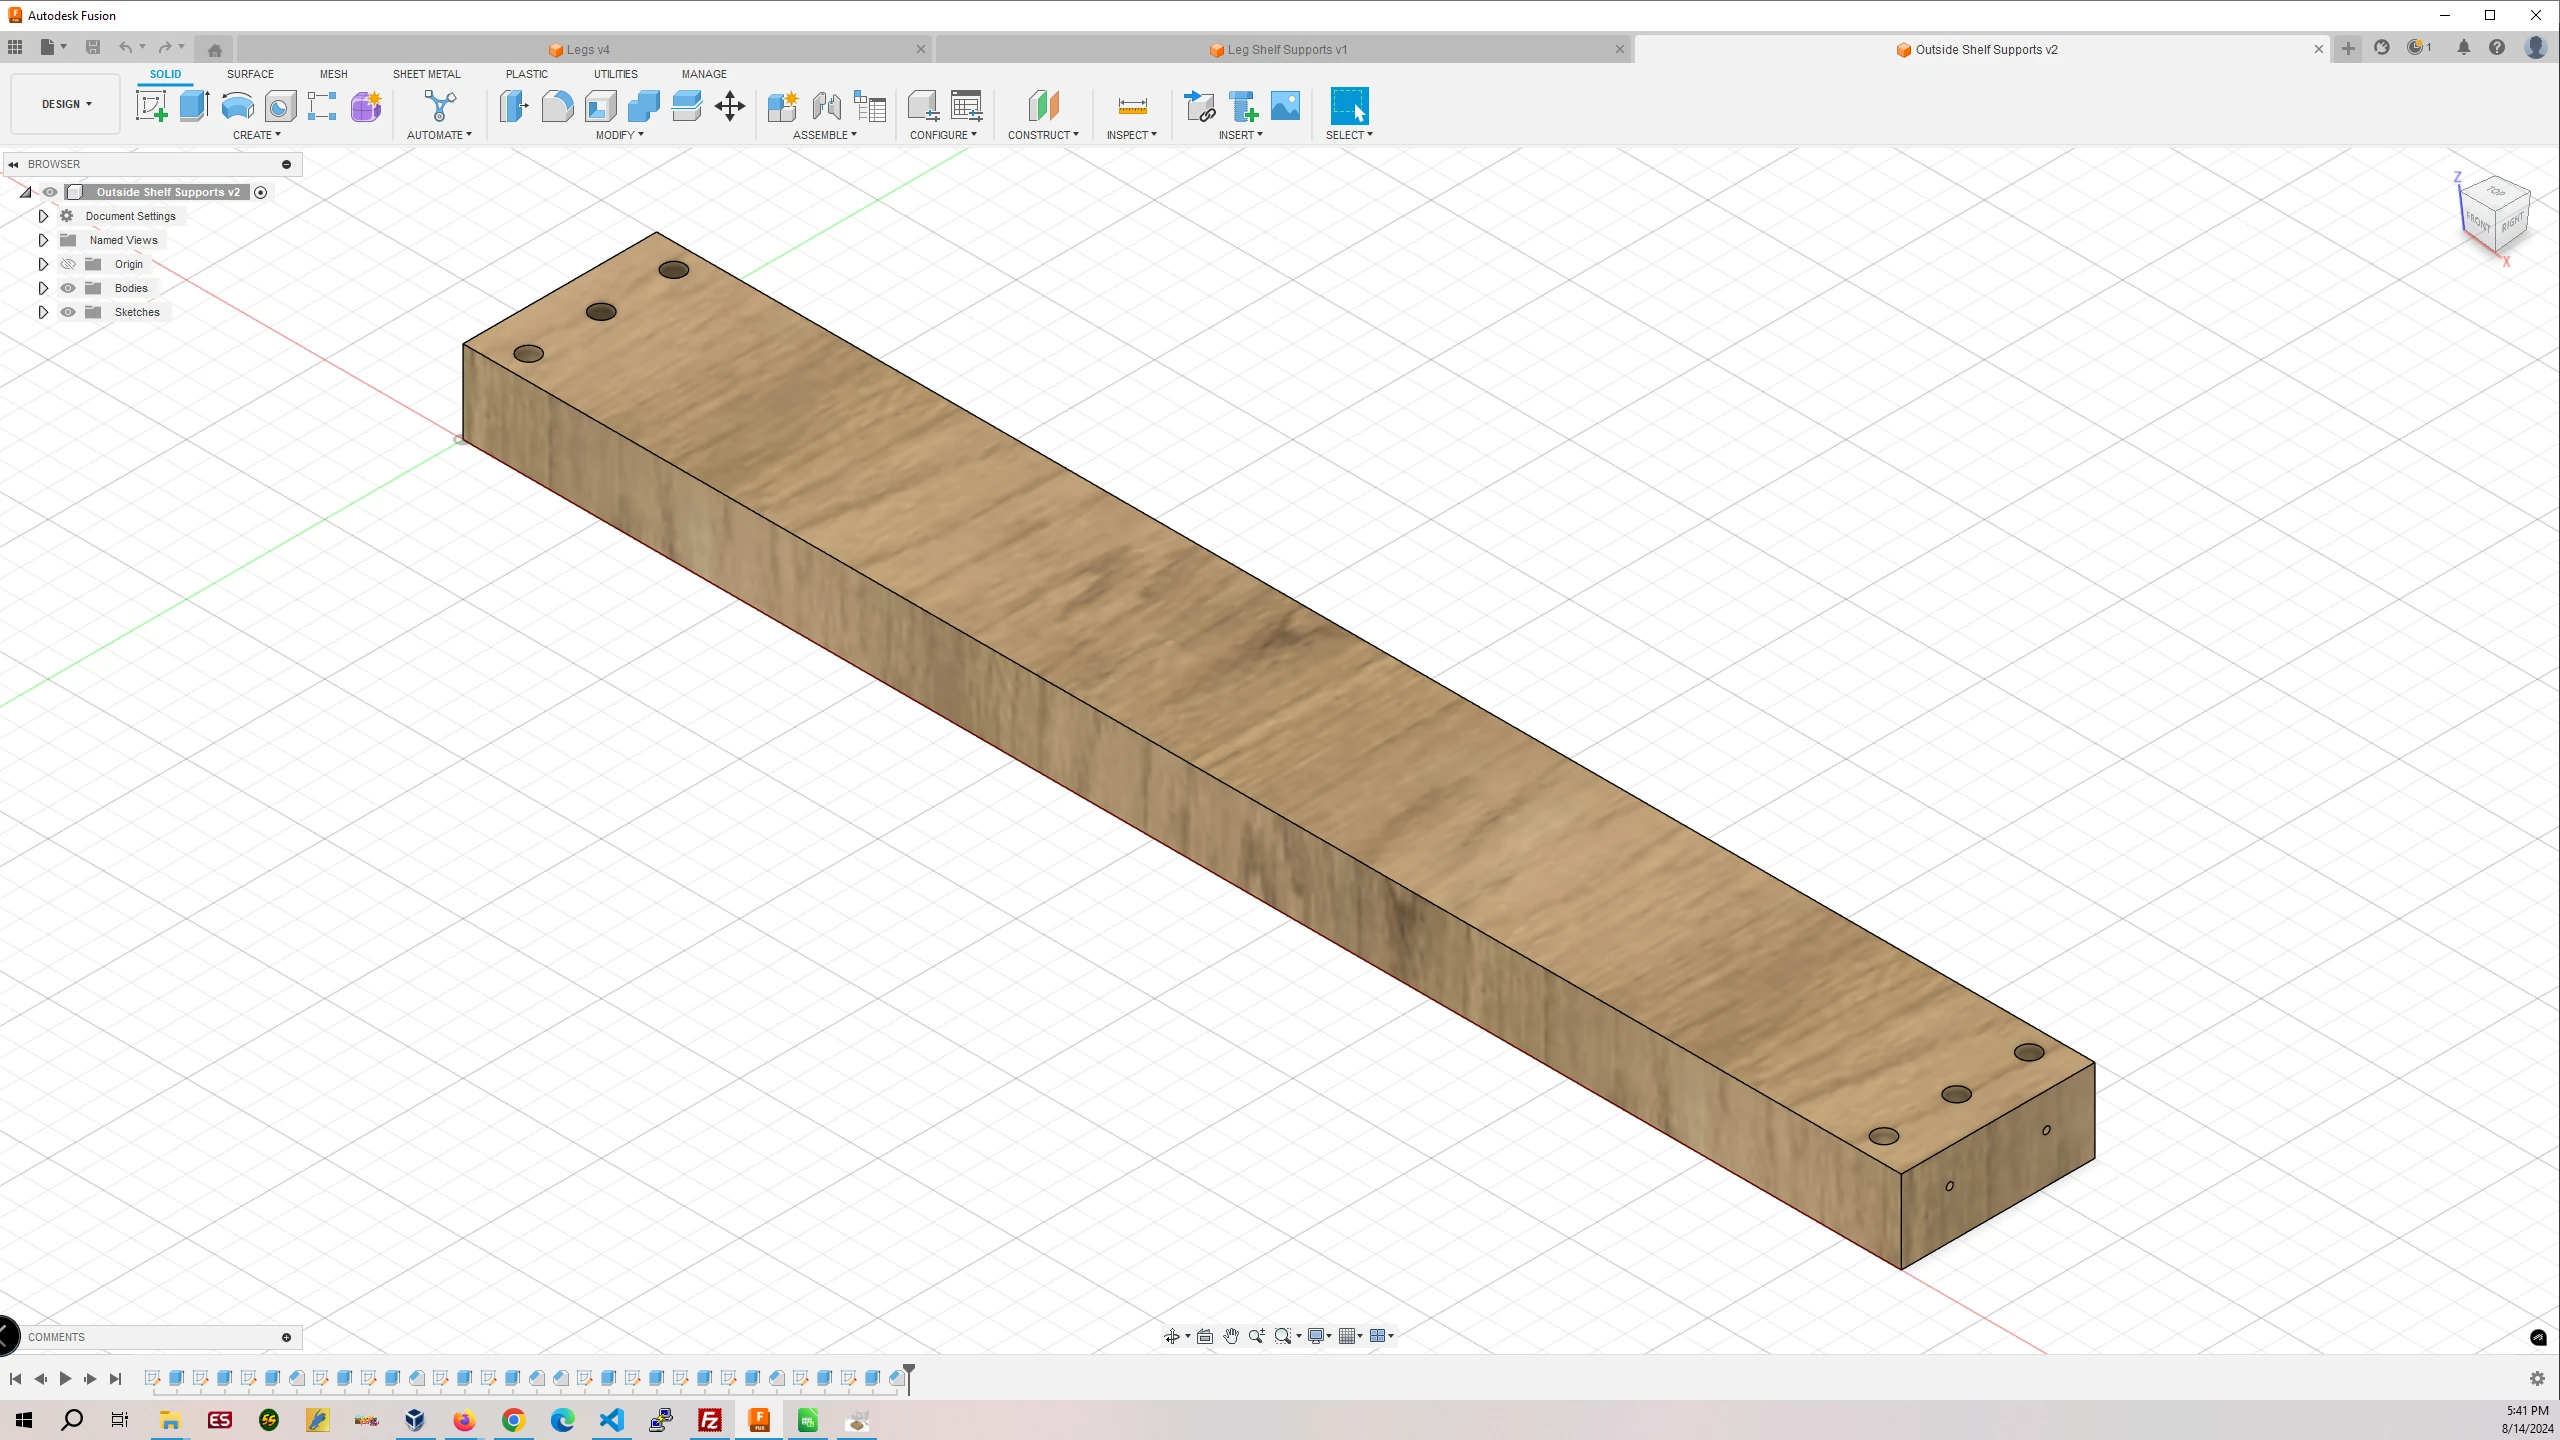Click the ViewCube TOP face
Image resolution: width=2560 pixels, height=1440 pixels.
(x=2496, y=192)
